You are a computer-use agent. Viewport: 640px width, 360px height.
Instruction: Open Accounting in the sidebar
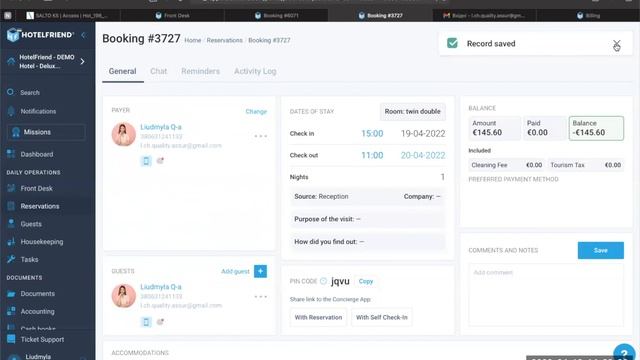point(38,311)
